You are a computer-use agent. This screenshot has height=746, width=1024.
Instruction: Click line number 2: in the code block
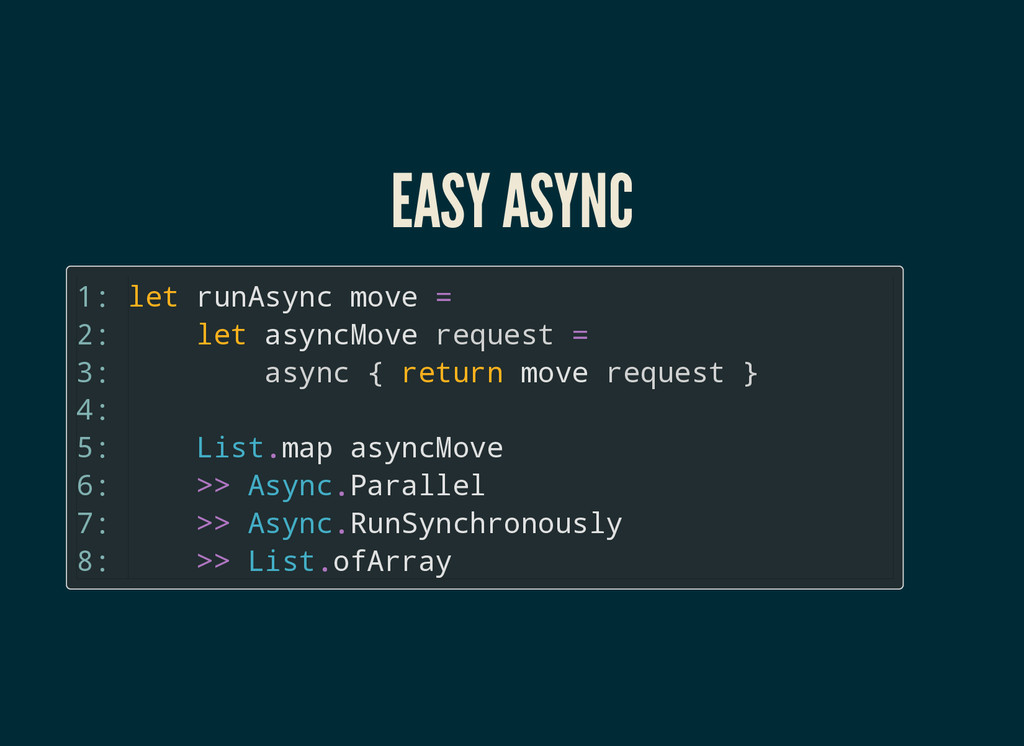click(x=92, y=335)
